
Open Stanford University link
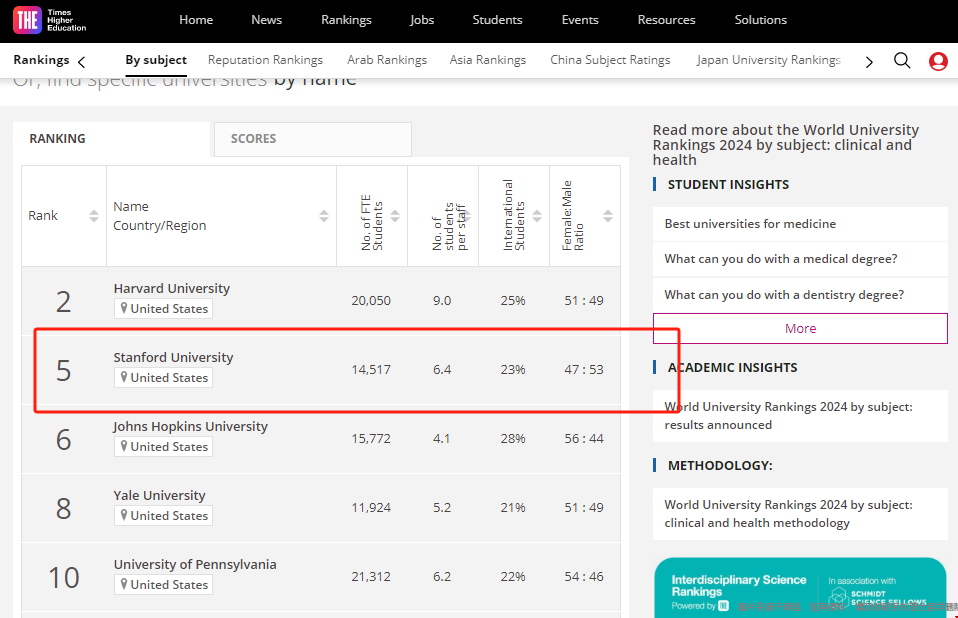pos(174,357)
